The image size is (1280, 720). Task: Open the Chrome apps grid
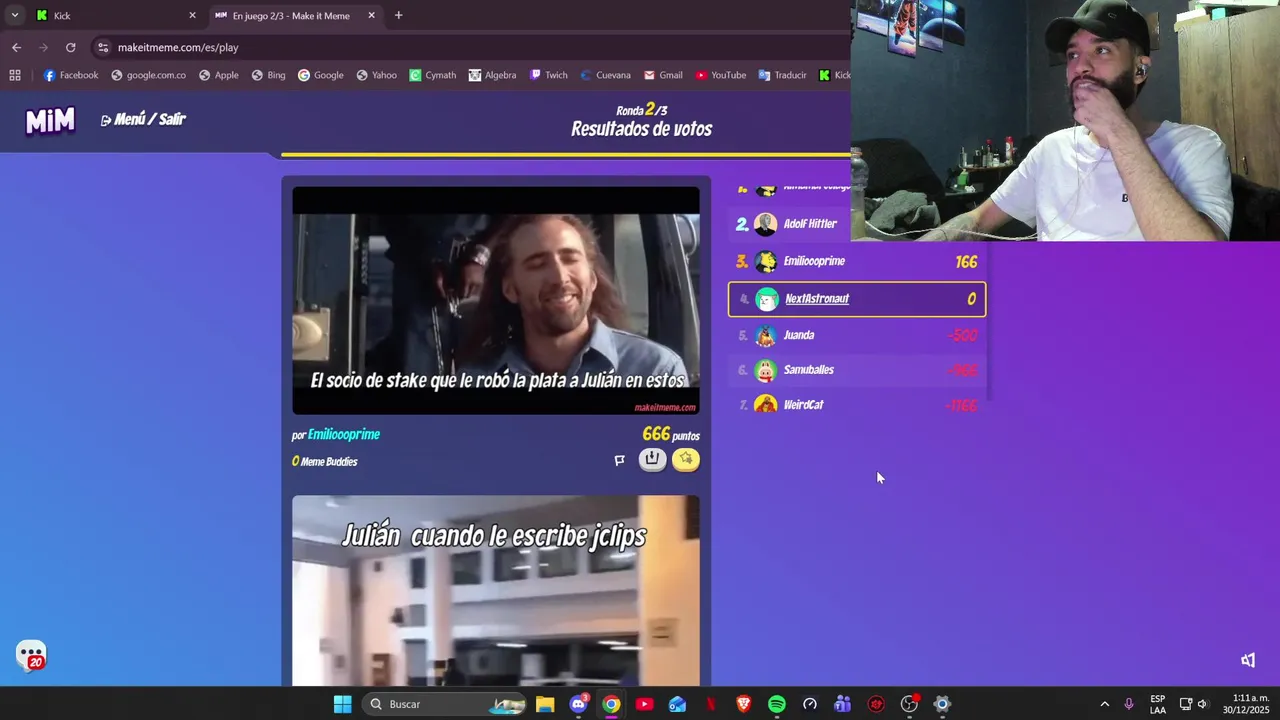[15, 75]
